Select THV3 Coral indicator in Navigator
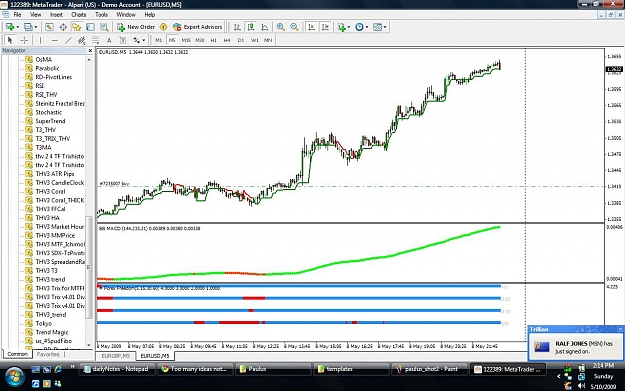This screenshot has height=391, width=625. tap(50, 191)
